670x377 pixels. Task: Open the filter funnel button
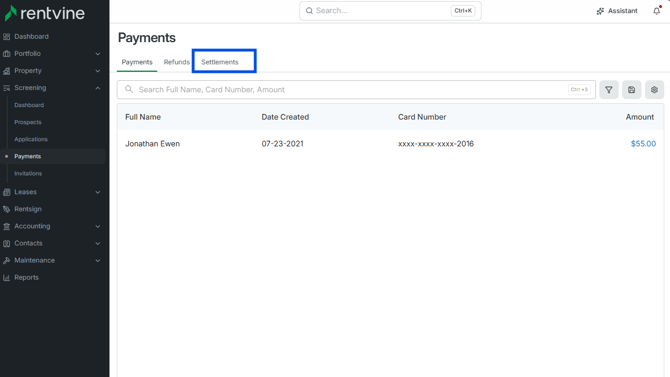(x=609, y=90)
